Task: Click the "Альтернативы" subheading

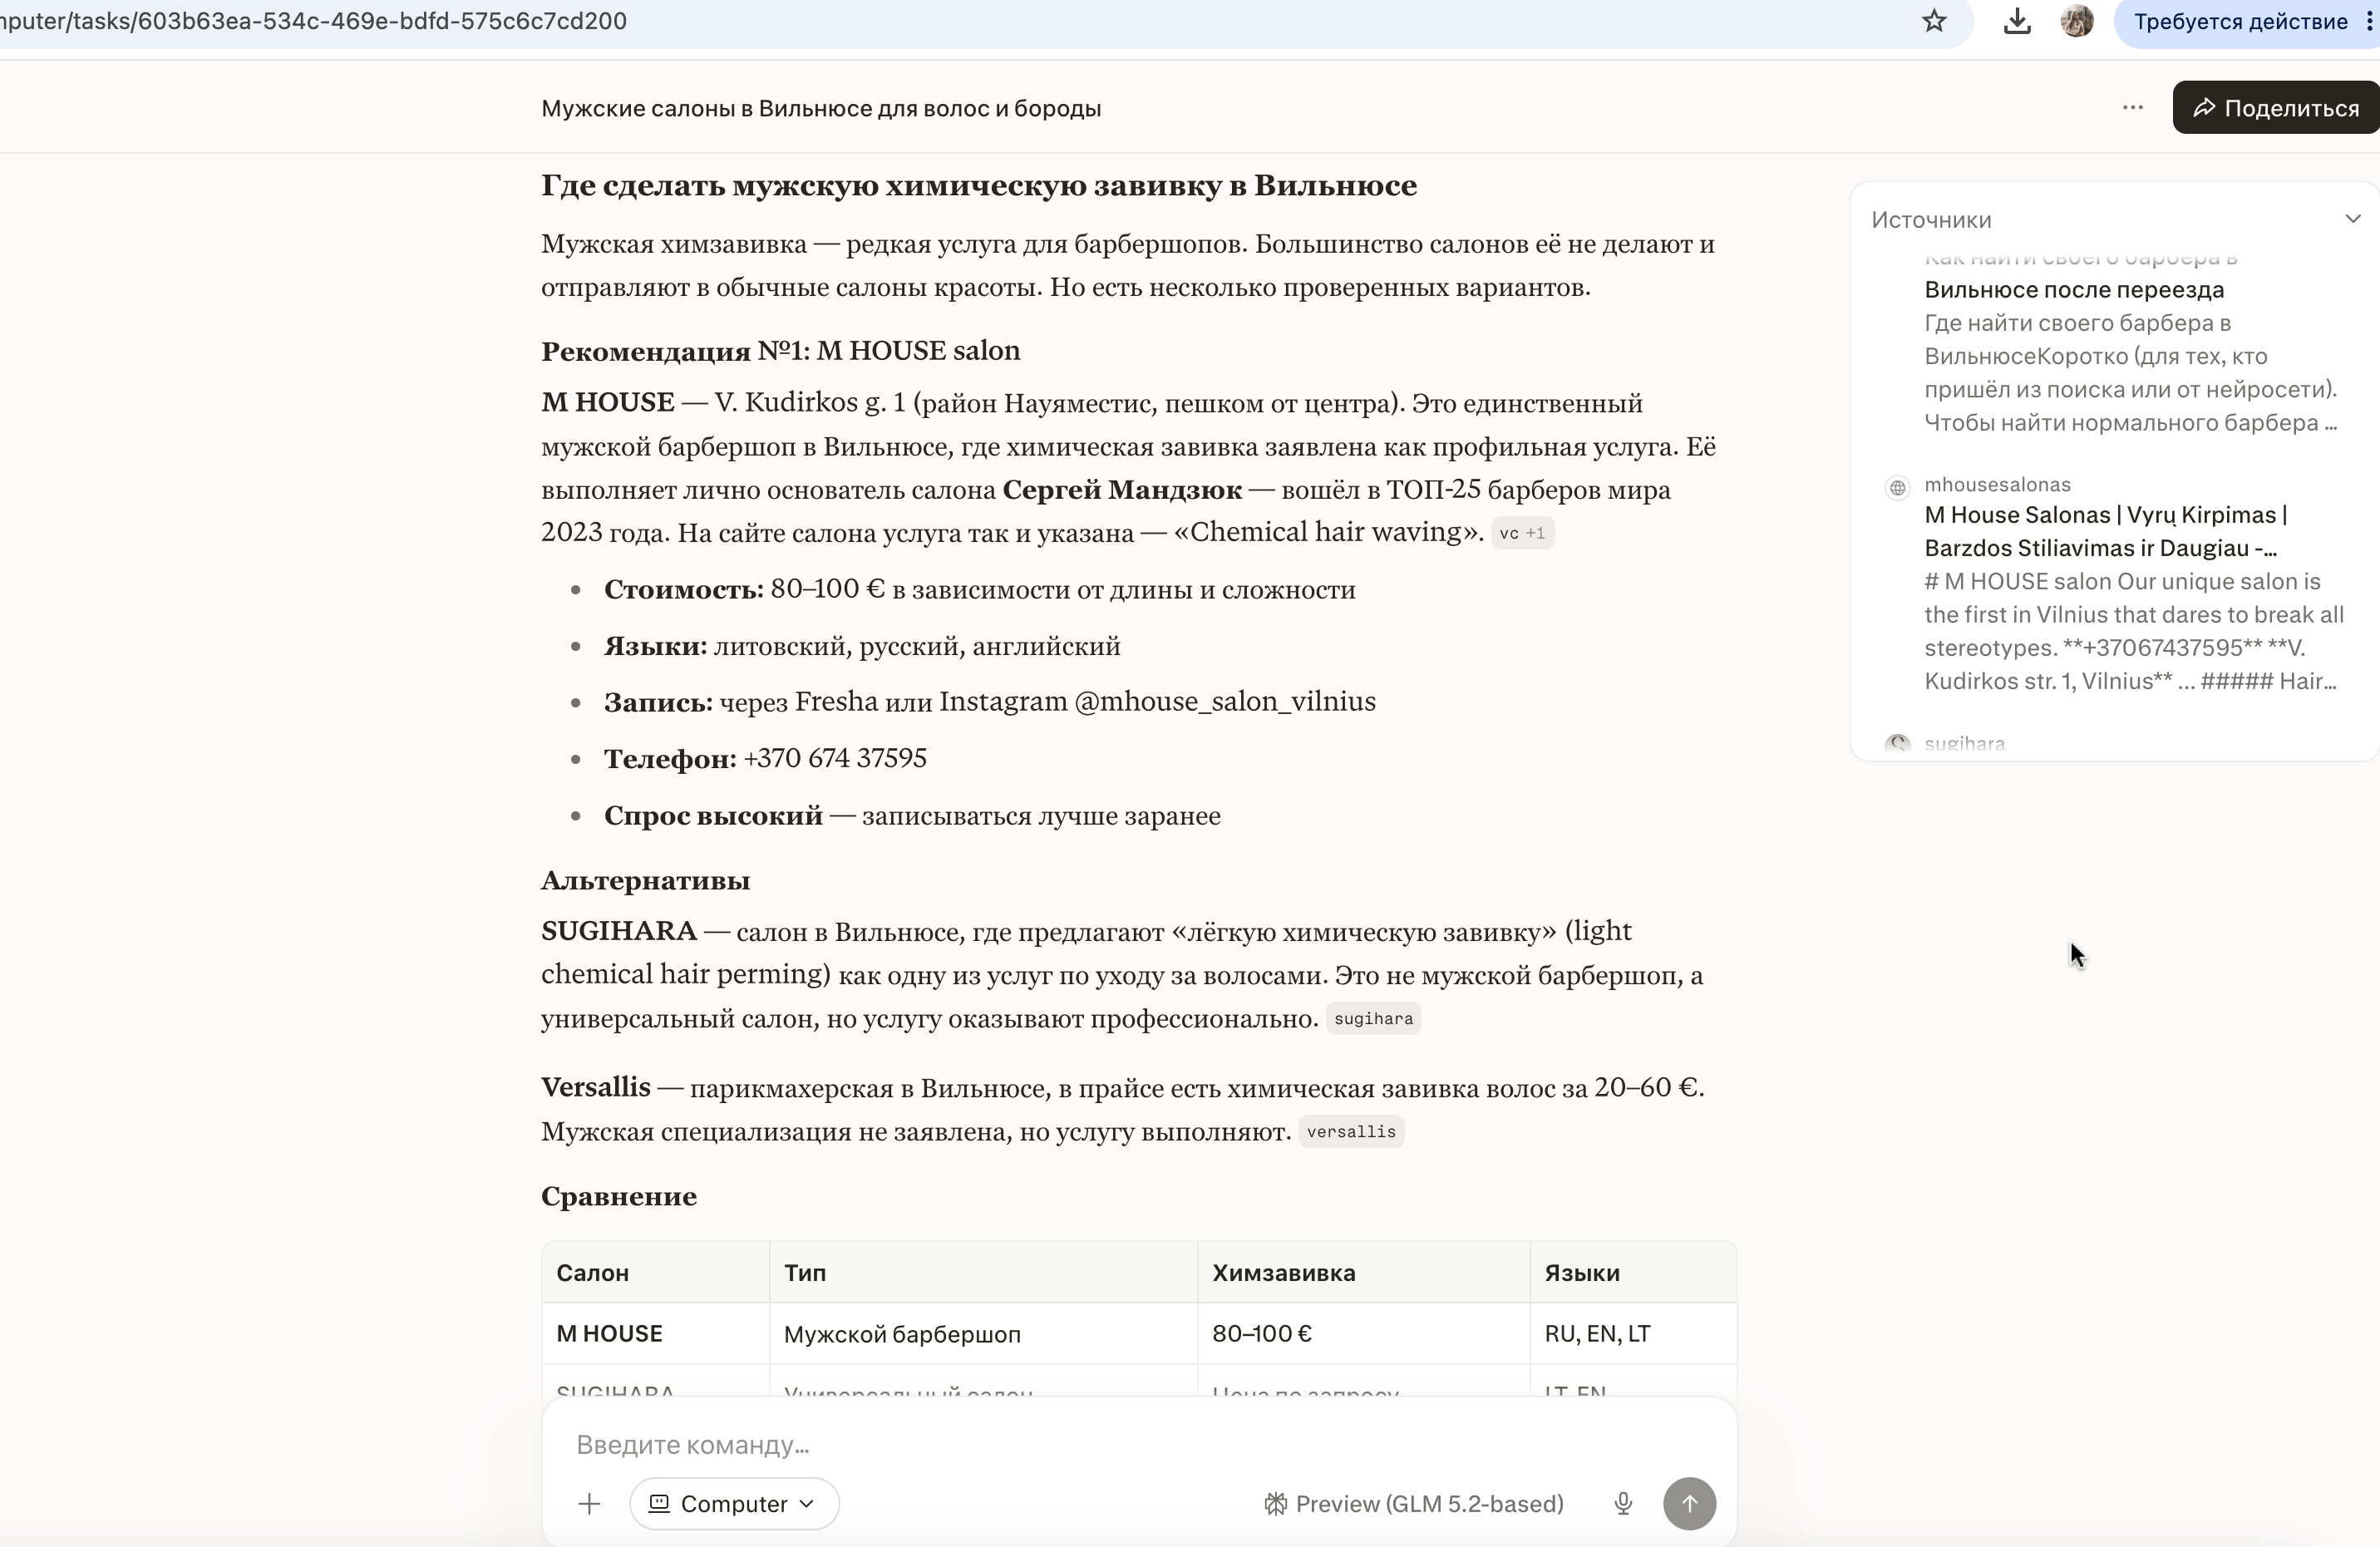Action: coord(646,881)
